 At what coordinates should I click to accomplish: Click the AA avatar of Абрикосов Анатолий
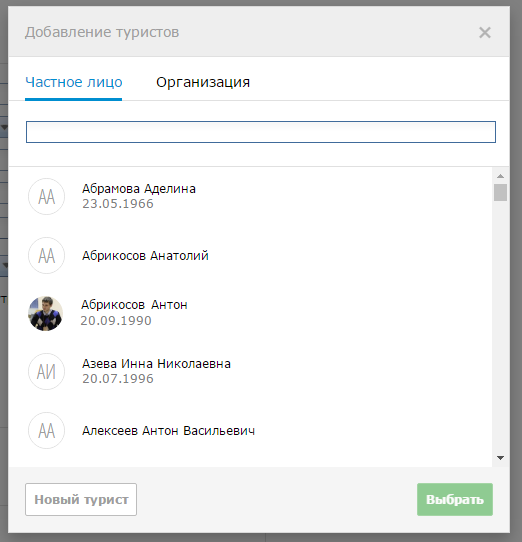[46, 255]
